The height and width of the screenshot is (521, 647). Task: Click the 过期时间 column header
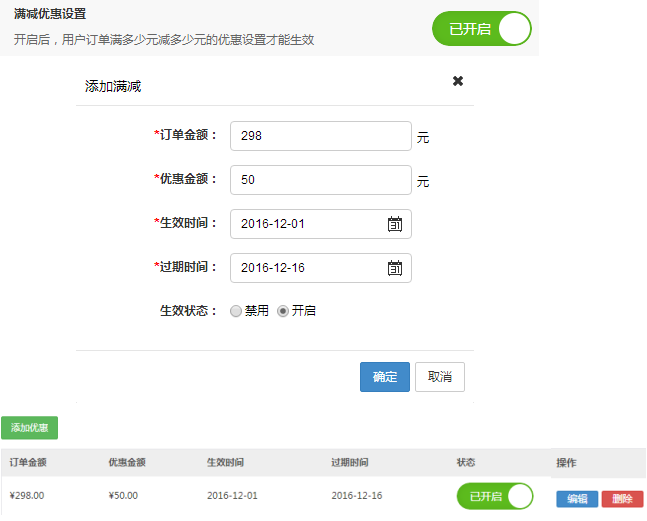(350, 463)
